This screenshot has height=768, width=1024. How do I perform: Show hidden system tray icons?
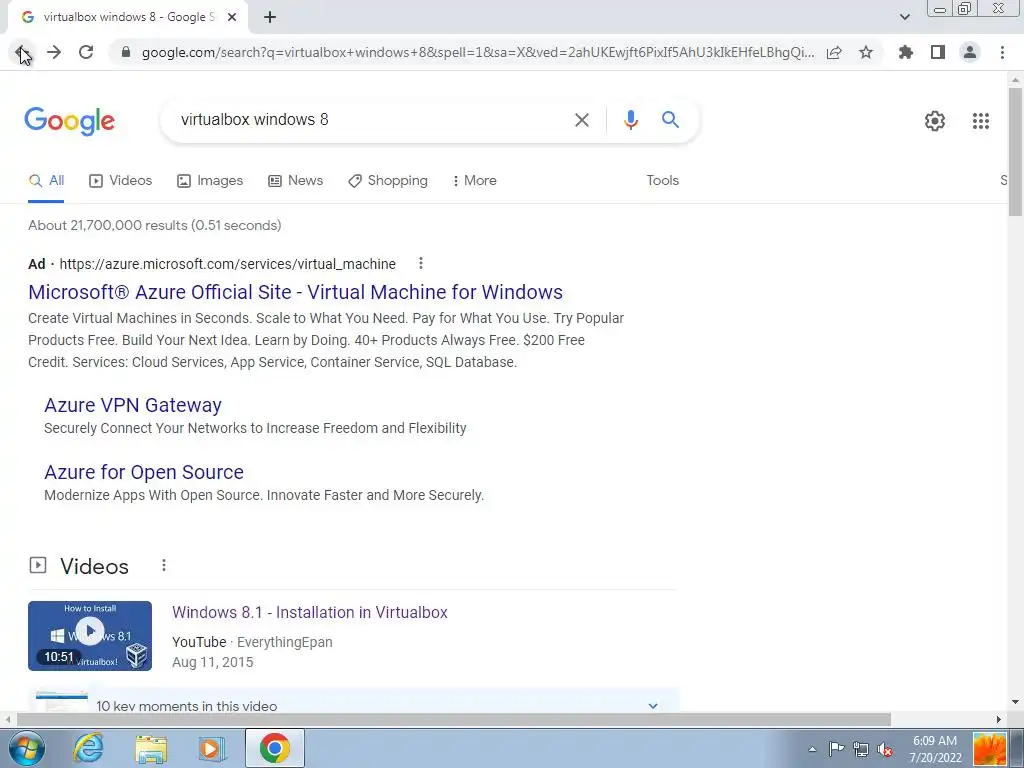tap(812, 749)
